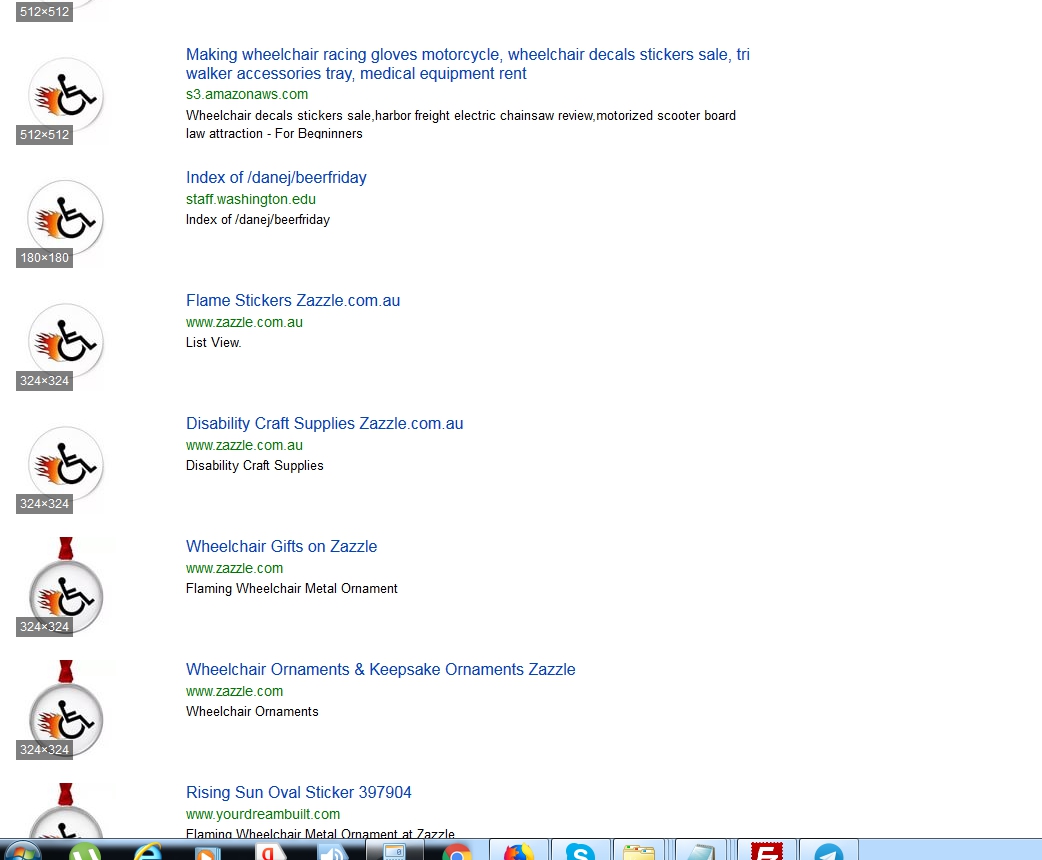Click the 'List View.' description text
This screenshot has width=1042, height=860.
(x=213, y=342)
